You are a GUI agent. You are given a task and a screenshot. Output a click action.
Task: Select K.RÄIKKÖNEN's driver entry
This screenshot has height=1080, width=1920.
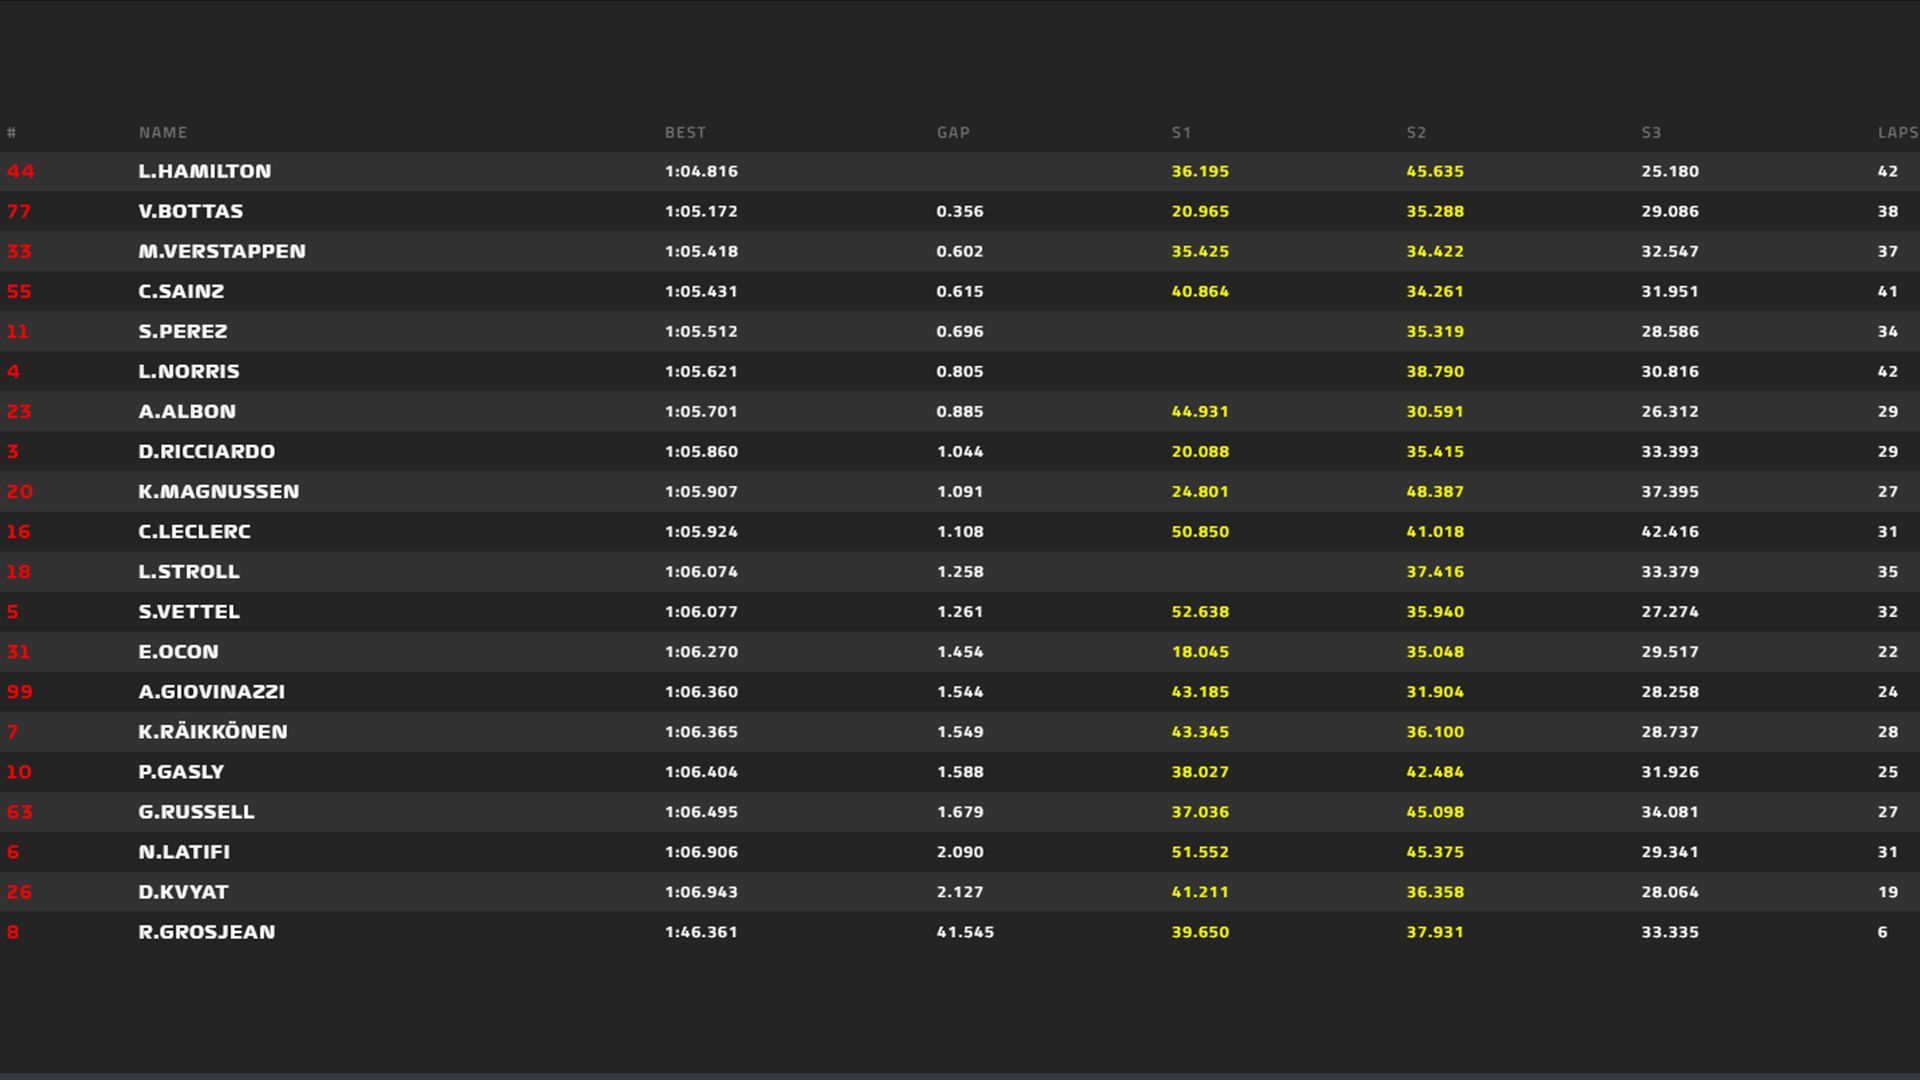213,731
